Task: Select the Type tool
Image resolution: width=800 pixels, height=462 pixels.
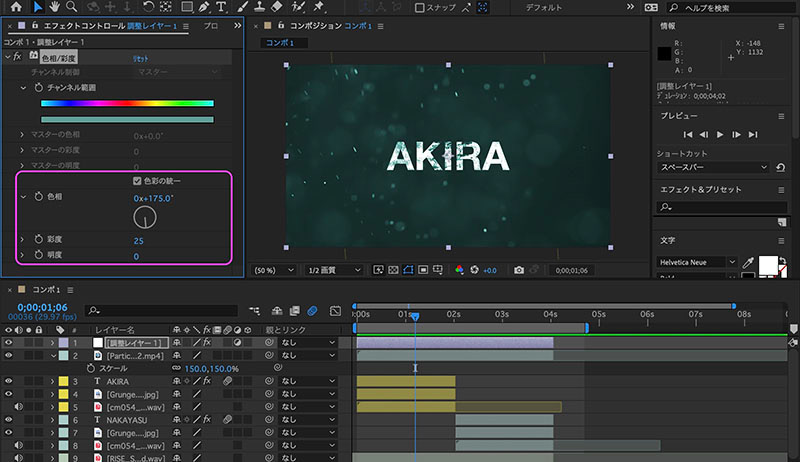Action: [x=220, y=7]
